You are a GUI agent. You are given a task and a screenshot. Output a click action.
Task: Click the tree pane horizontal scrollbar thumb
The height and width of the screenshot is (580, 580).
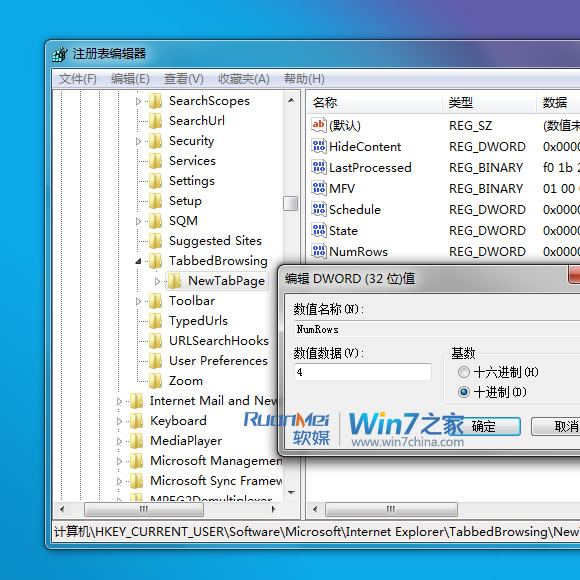point(144,509)
